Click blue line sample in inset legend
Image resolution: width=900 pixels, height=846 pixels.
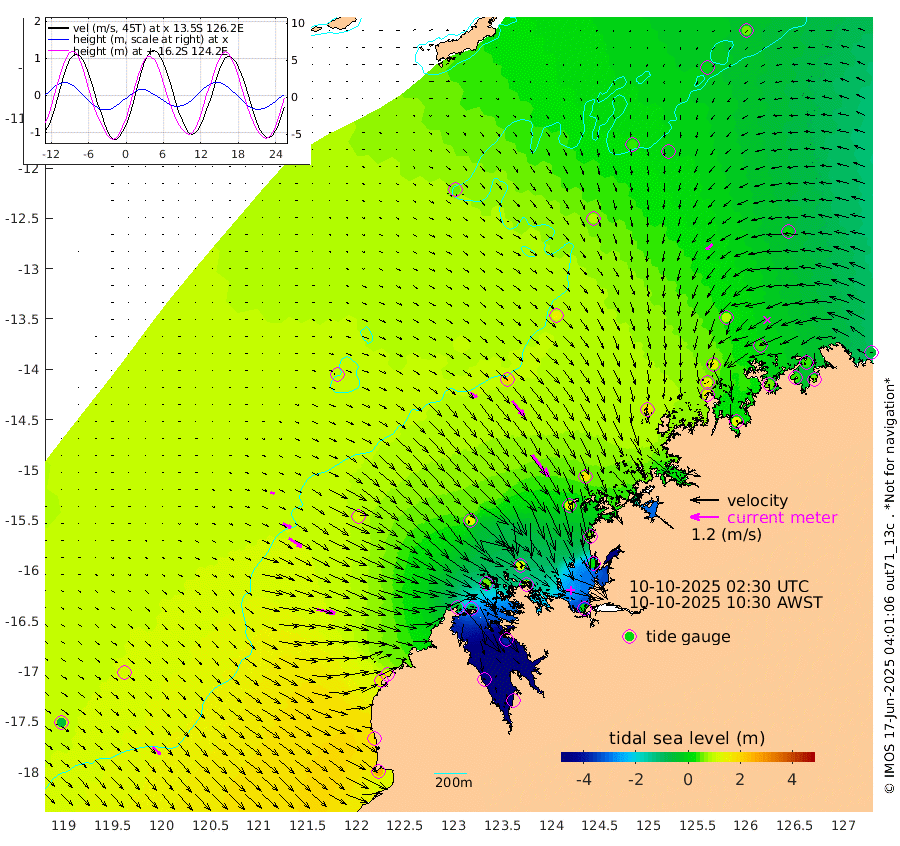coord(59,39)
